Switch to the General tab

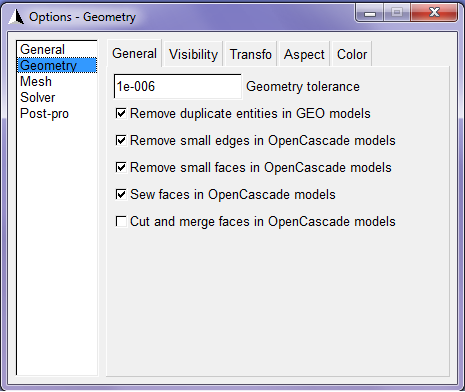point(134,53)
